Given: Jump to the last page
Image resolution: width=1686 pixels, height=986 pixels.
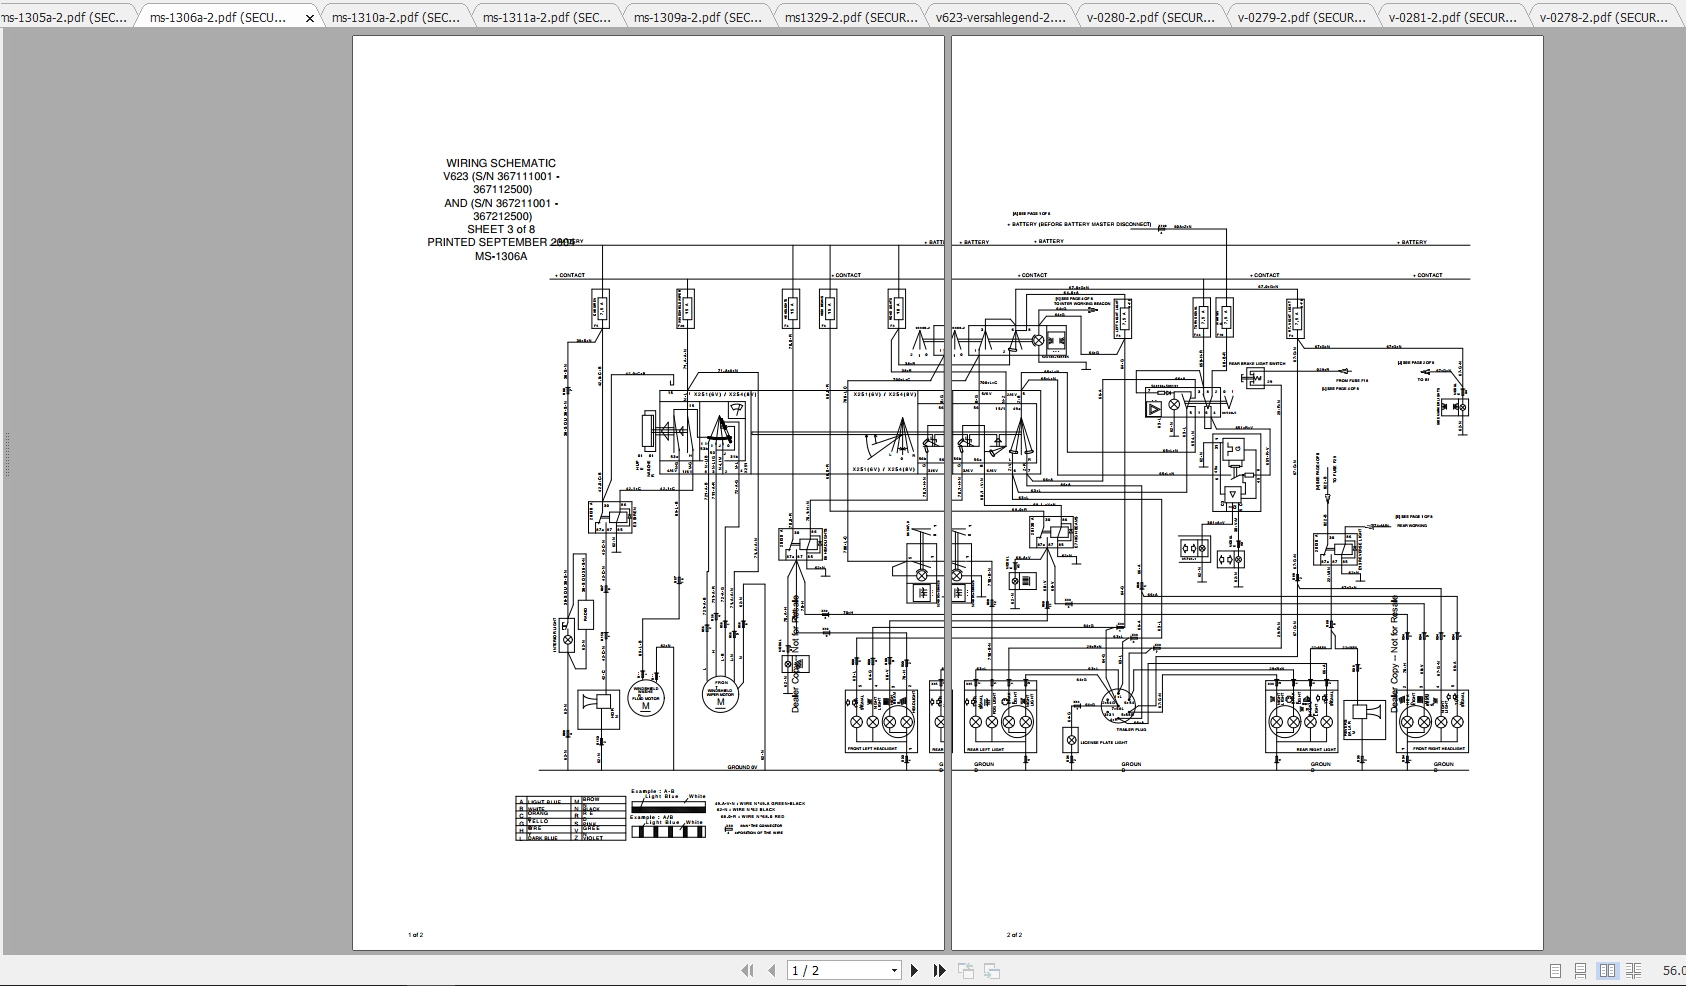Looking at the screenshot, I should (940, 970).
